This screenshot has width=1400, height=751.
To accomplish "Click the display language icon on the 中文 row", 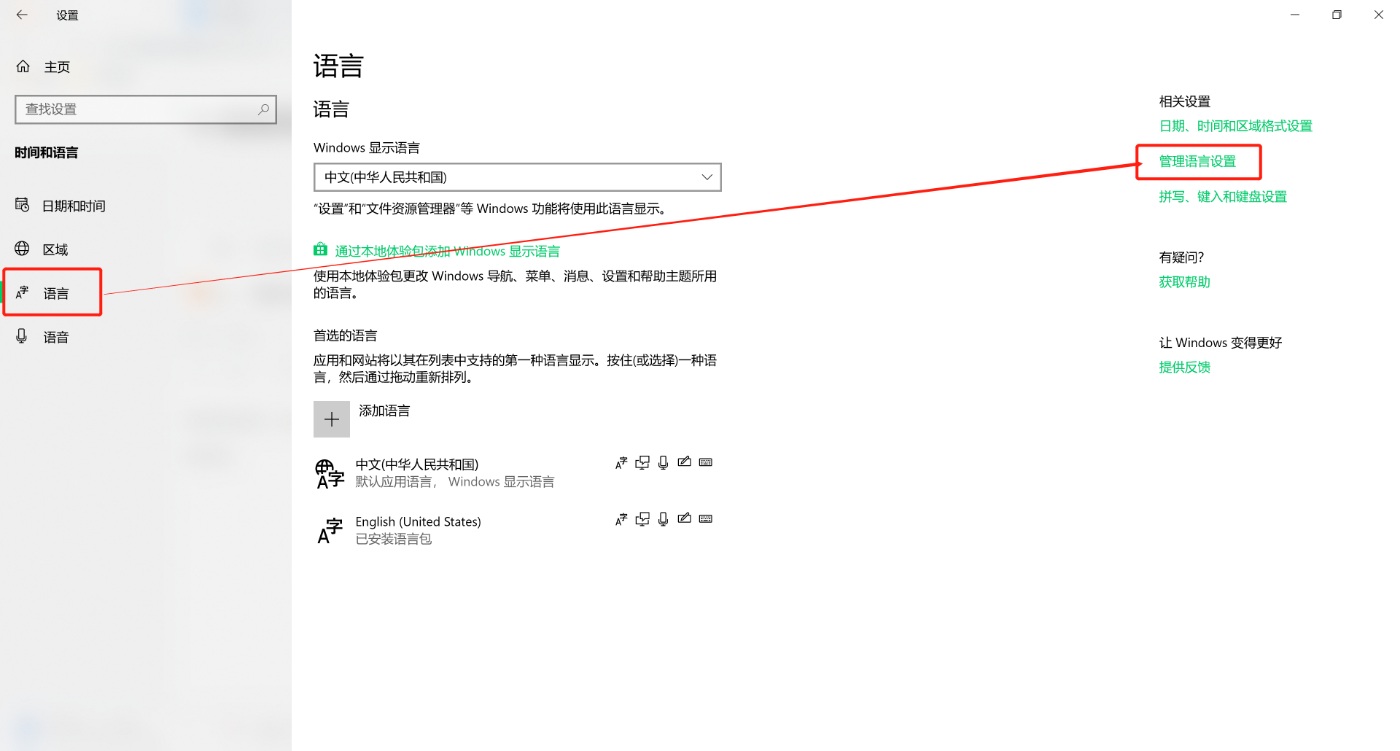I will point(621,463).
